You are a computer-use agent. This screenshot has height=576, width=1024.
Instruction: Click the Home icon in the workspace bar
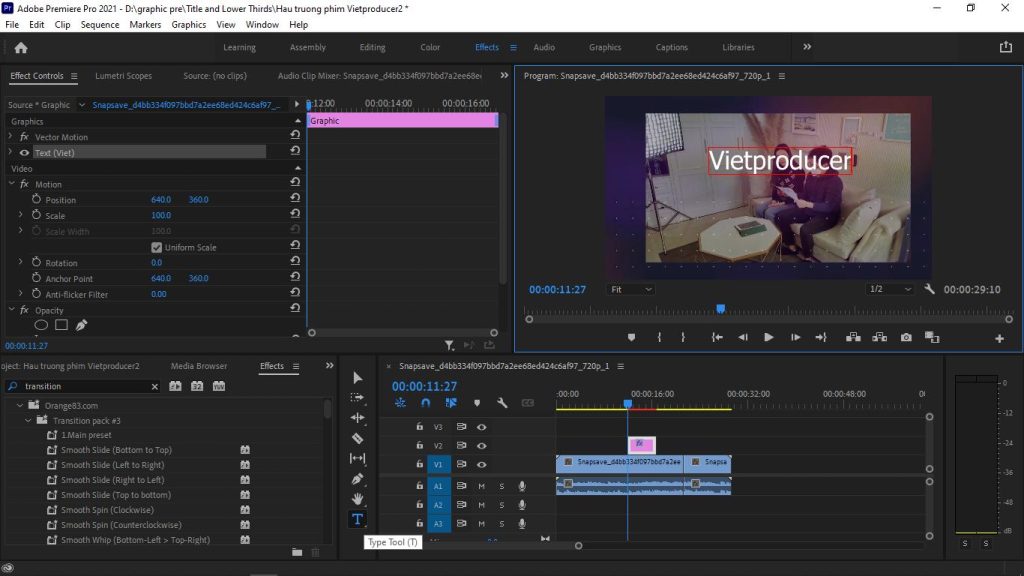(21, 47)
